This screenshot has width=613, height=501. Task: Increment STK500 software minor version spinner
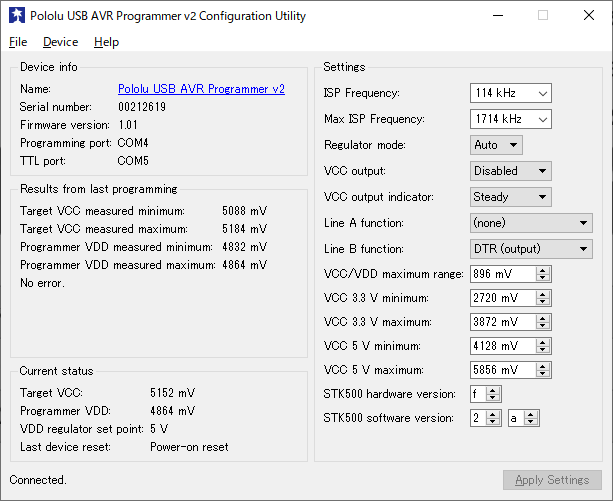pos(531,414)
